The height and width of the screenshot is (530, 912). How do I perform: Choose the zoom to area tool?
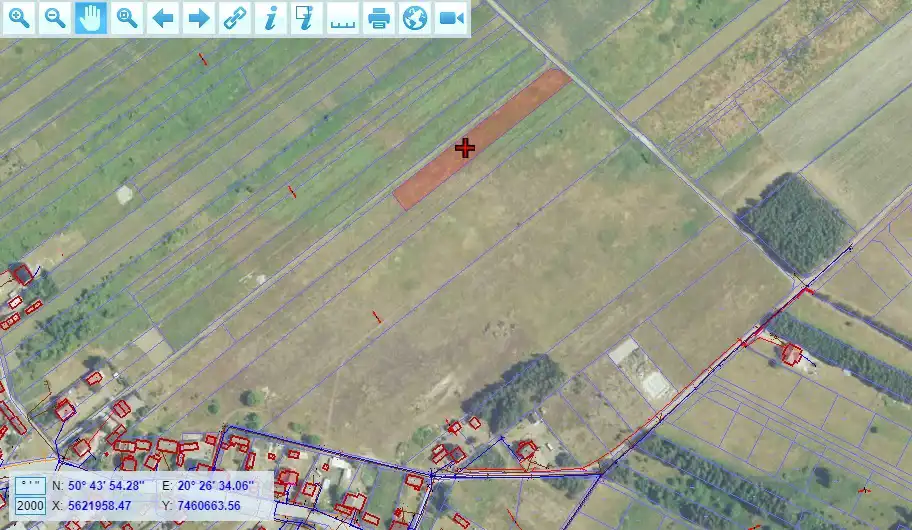pos(127,18)
